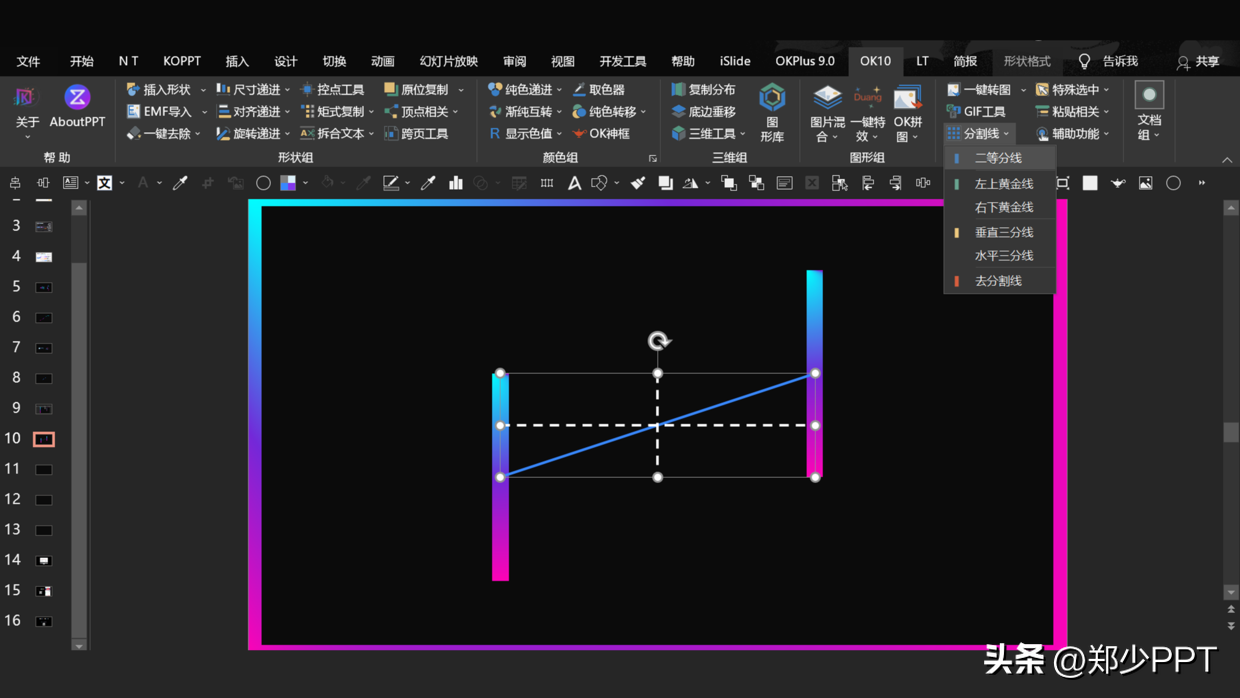Screen dimensions: 1240x698
Task: Expand the 尺寸递进 dropdown
Action: click(x=288, y=90)
